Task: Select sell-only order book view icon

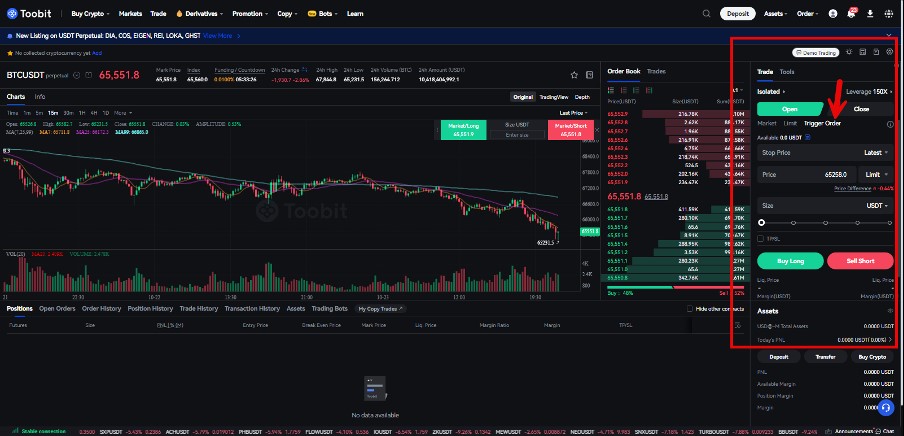Action: 649,90
